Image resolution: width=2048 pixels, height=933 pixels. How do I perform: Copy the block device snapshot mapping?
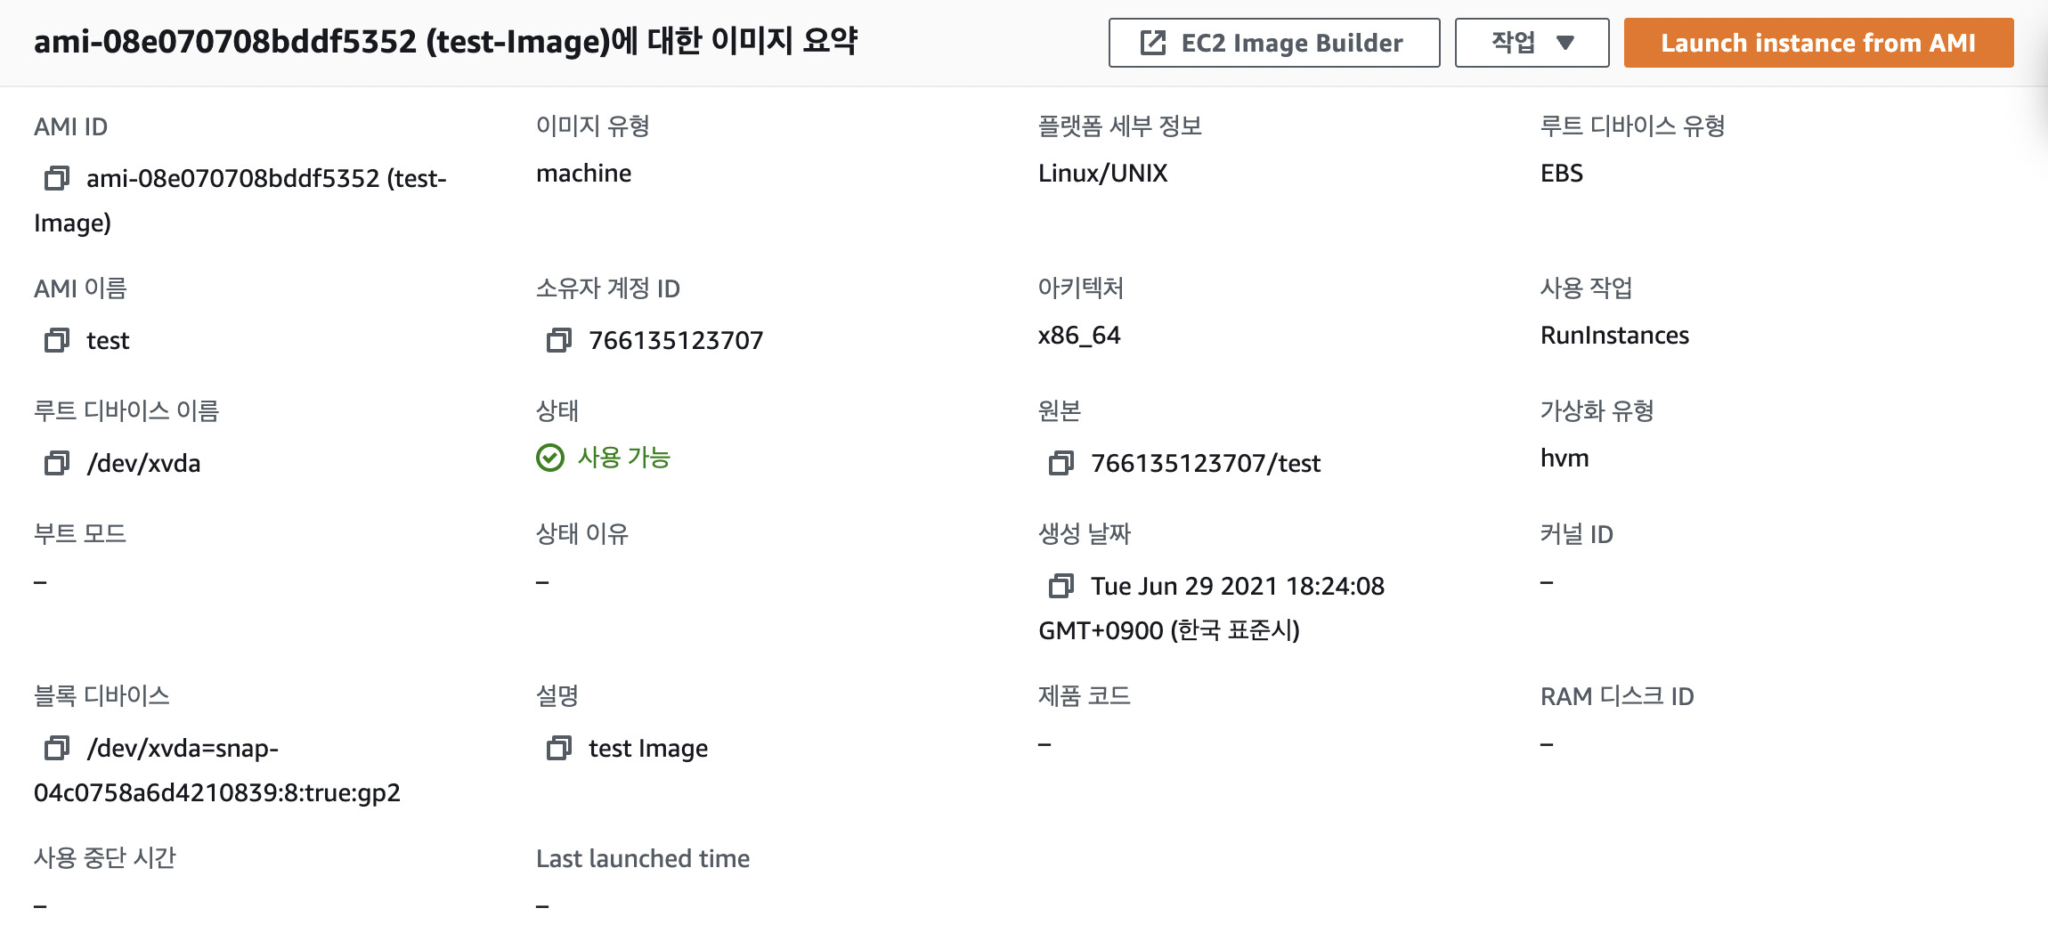click(55, 747)
